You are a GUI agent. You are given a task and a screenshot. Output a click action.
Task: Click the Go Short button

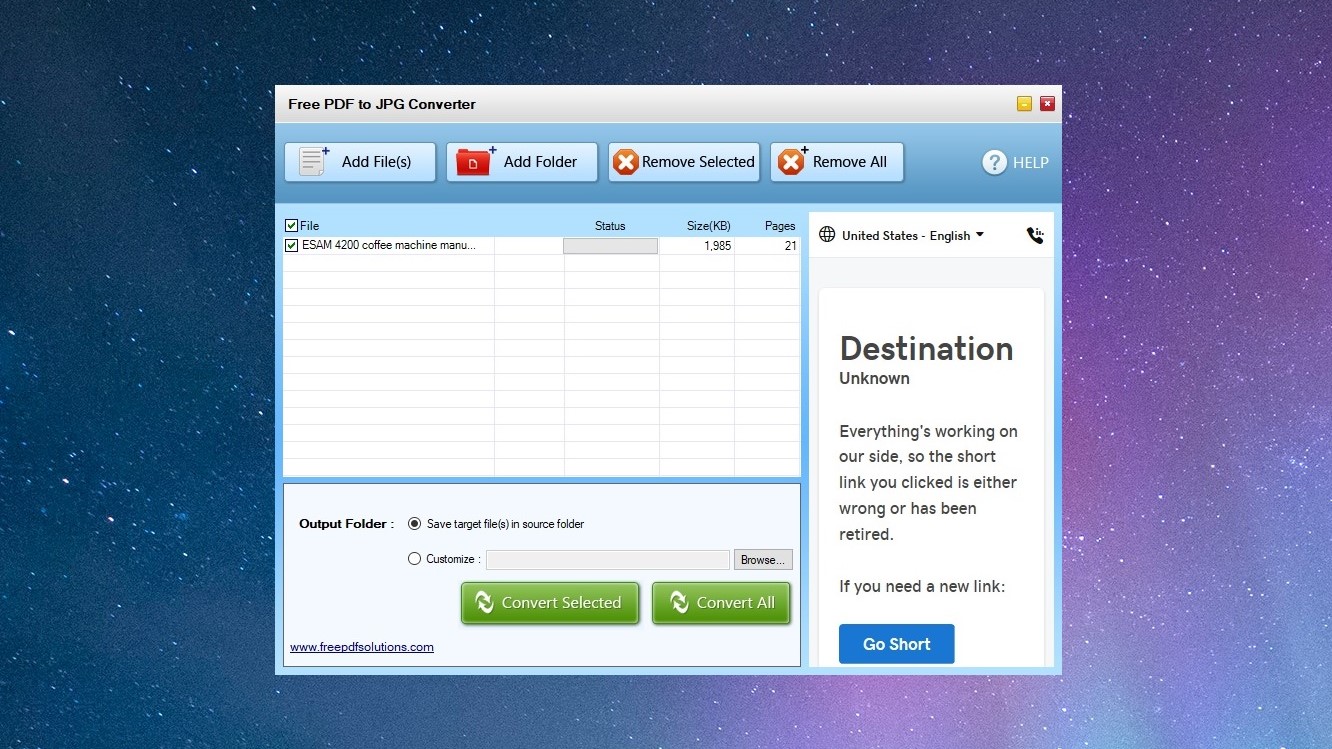pyautogui.click(x=897, y=644)
